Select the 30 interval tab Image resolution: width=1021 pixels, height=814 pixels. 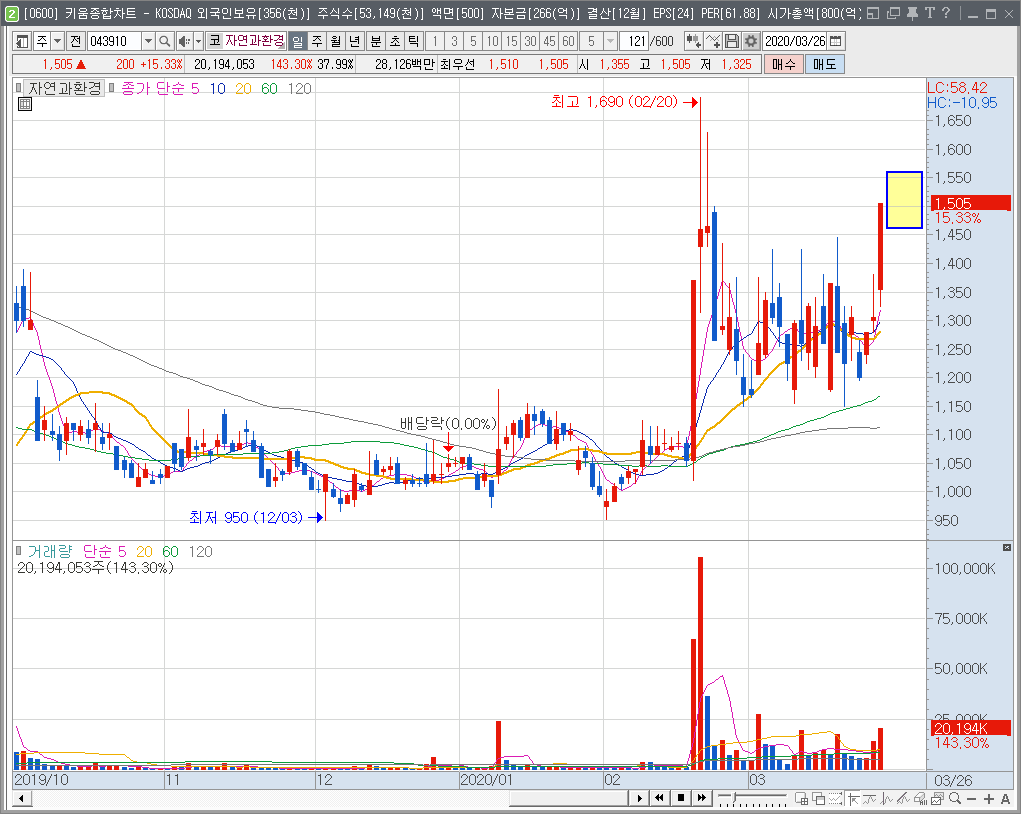pos(531,42)
